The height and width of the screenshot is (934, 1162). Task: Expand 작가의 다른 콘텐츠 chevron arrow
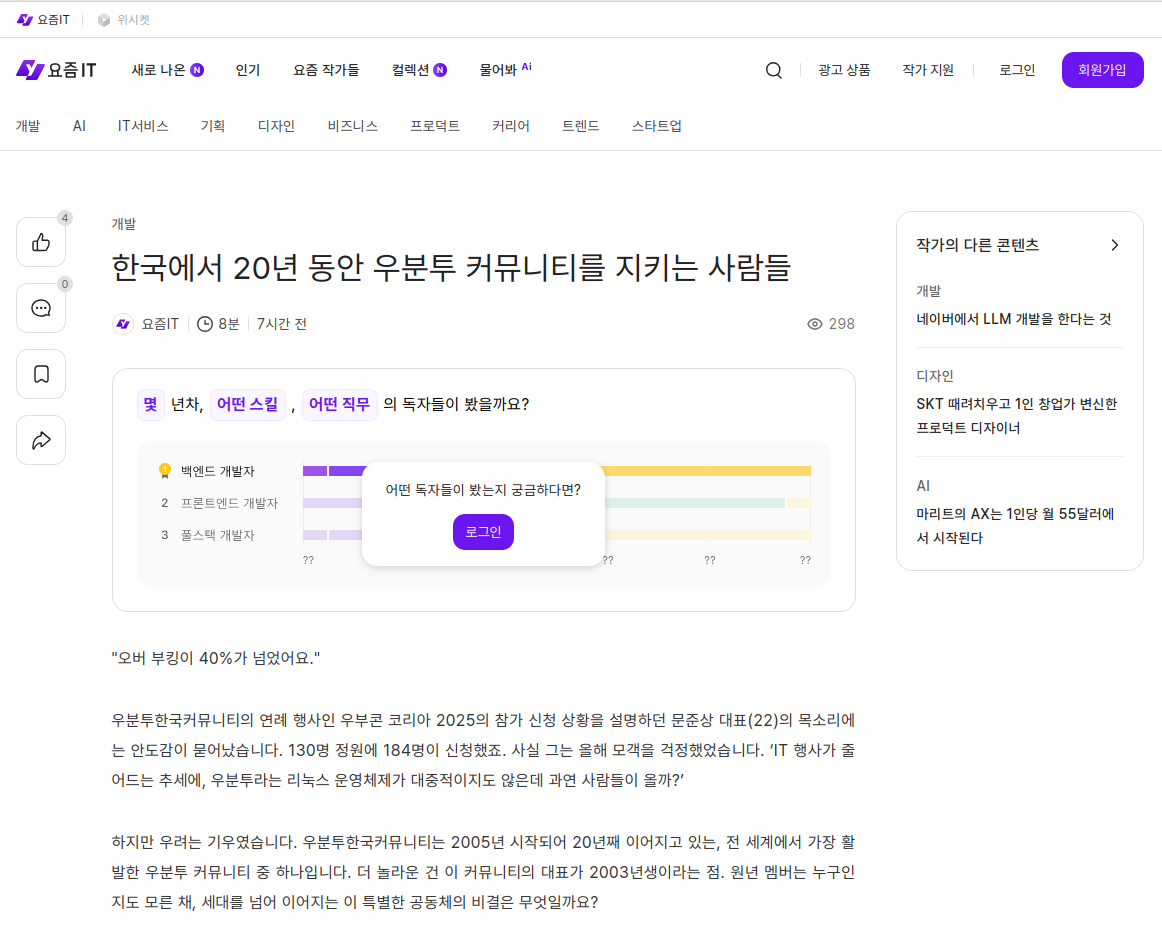click(1115, 245)
